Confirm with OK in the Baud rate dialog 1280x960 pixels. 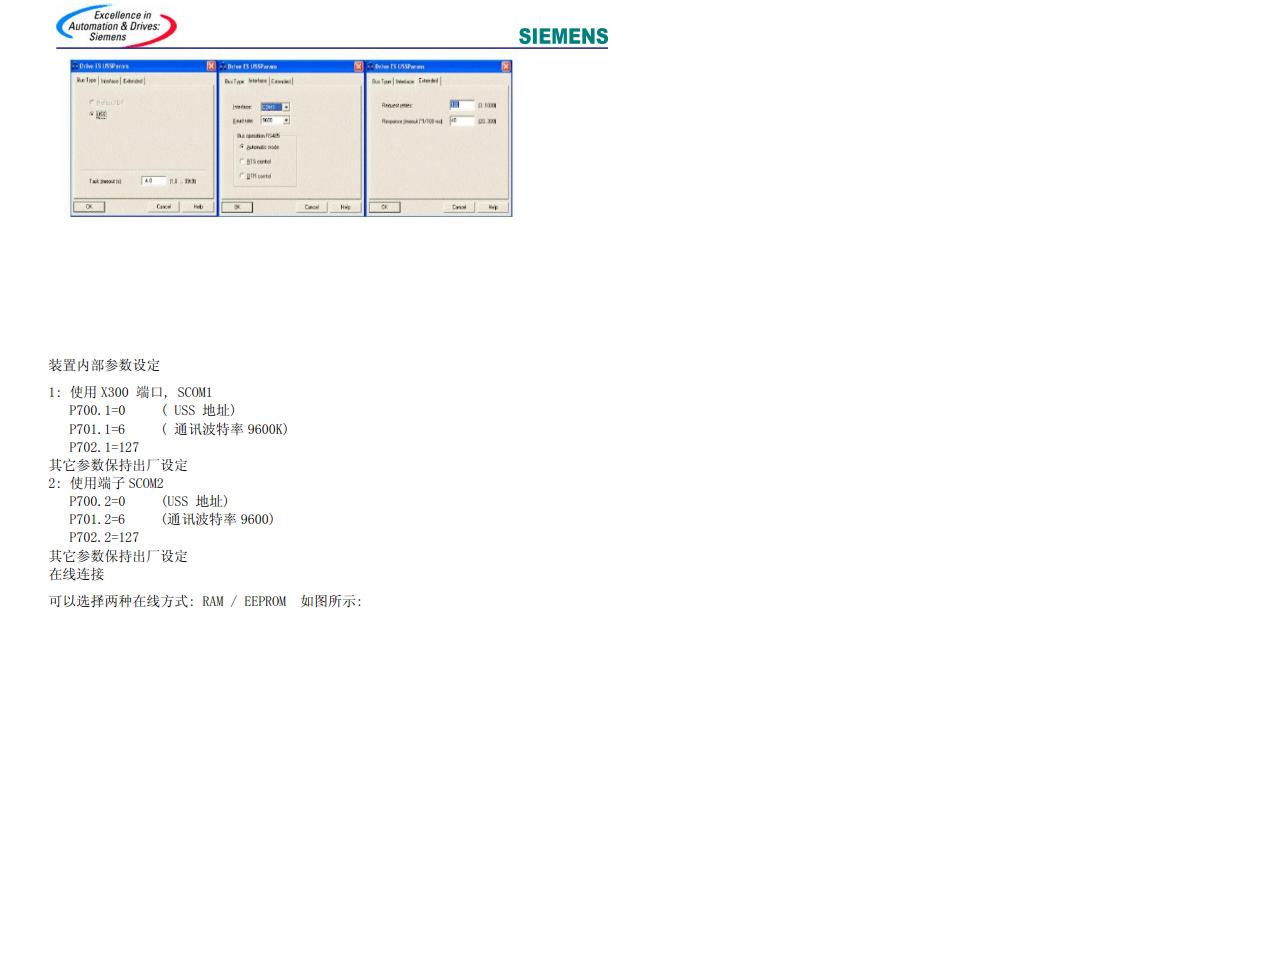(x=237, y=207)
